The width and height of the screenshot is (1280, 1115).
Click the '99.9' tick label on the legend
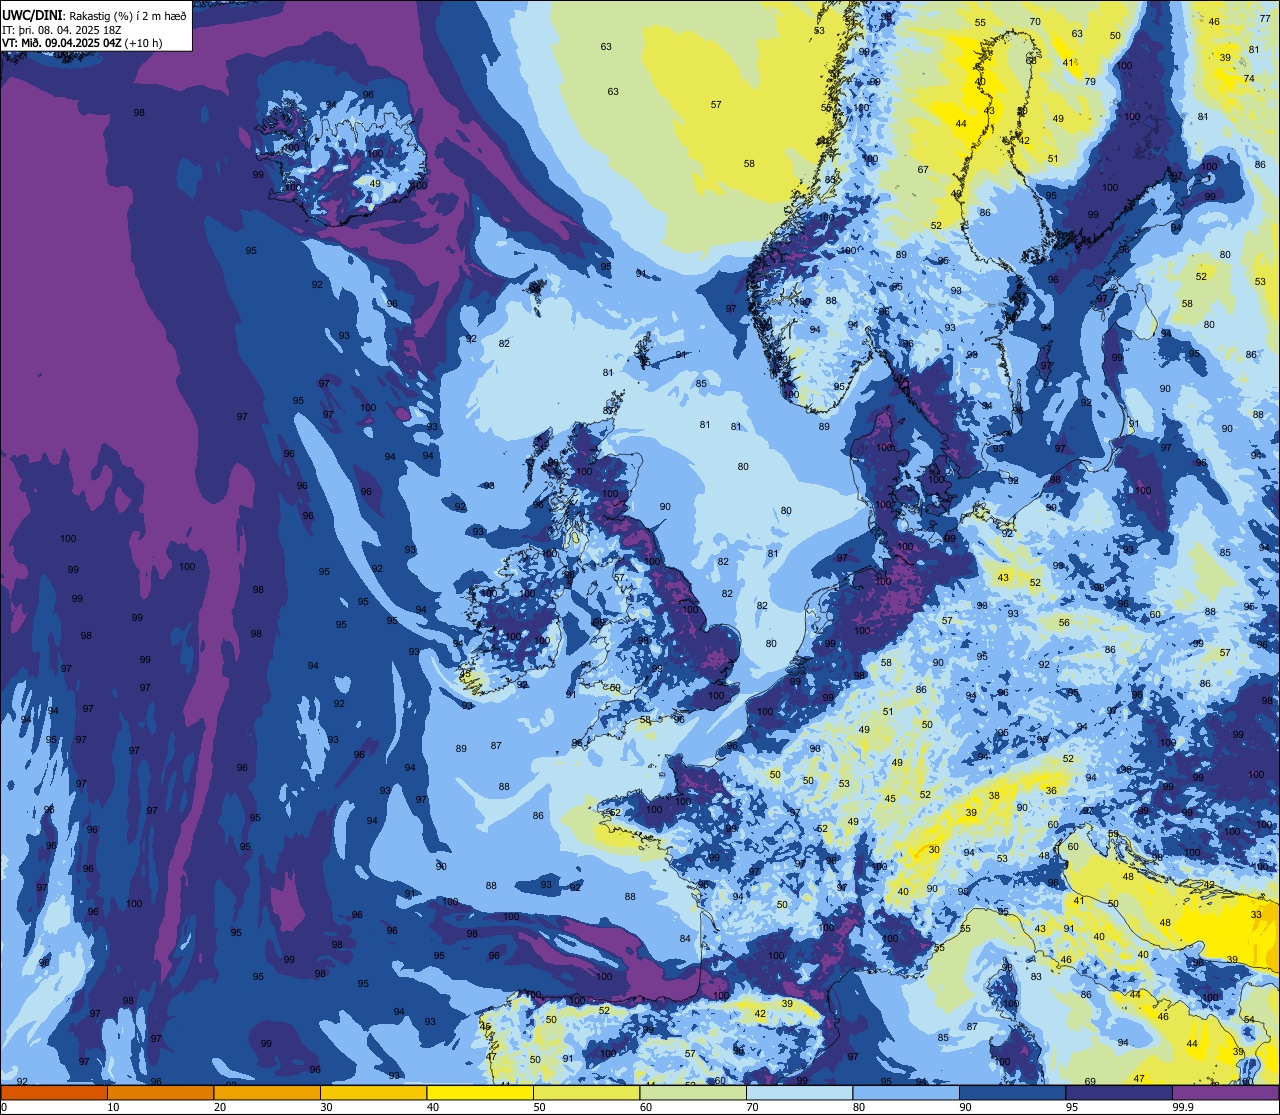[1184, 1107]
